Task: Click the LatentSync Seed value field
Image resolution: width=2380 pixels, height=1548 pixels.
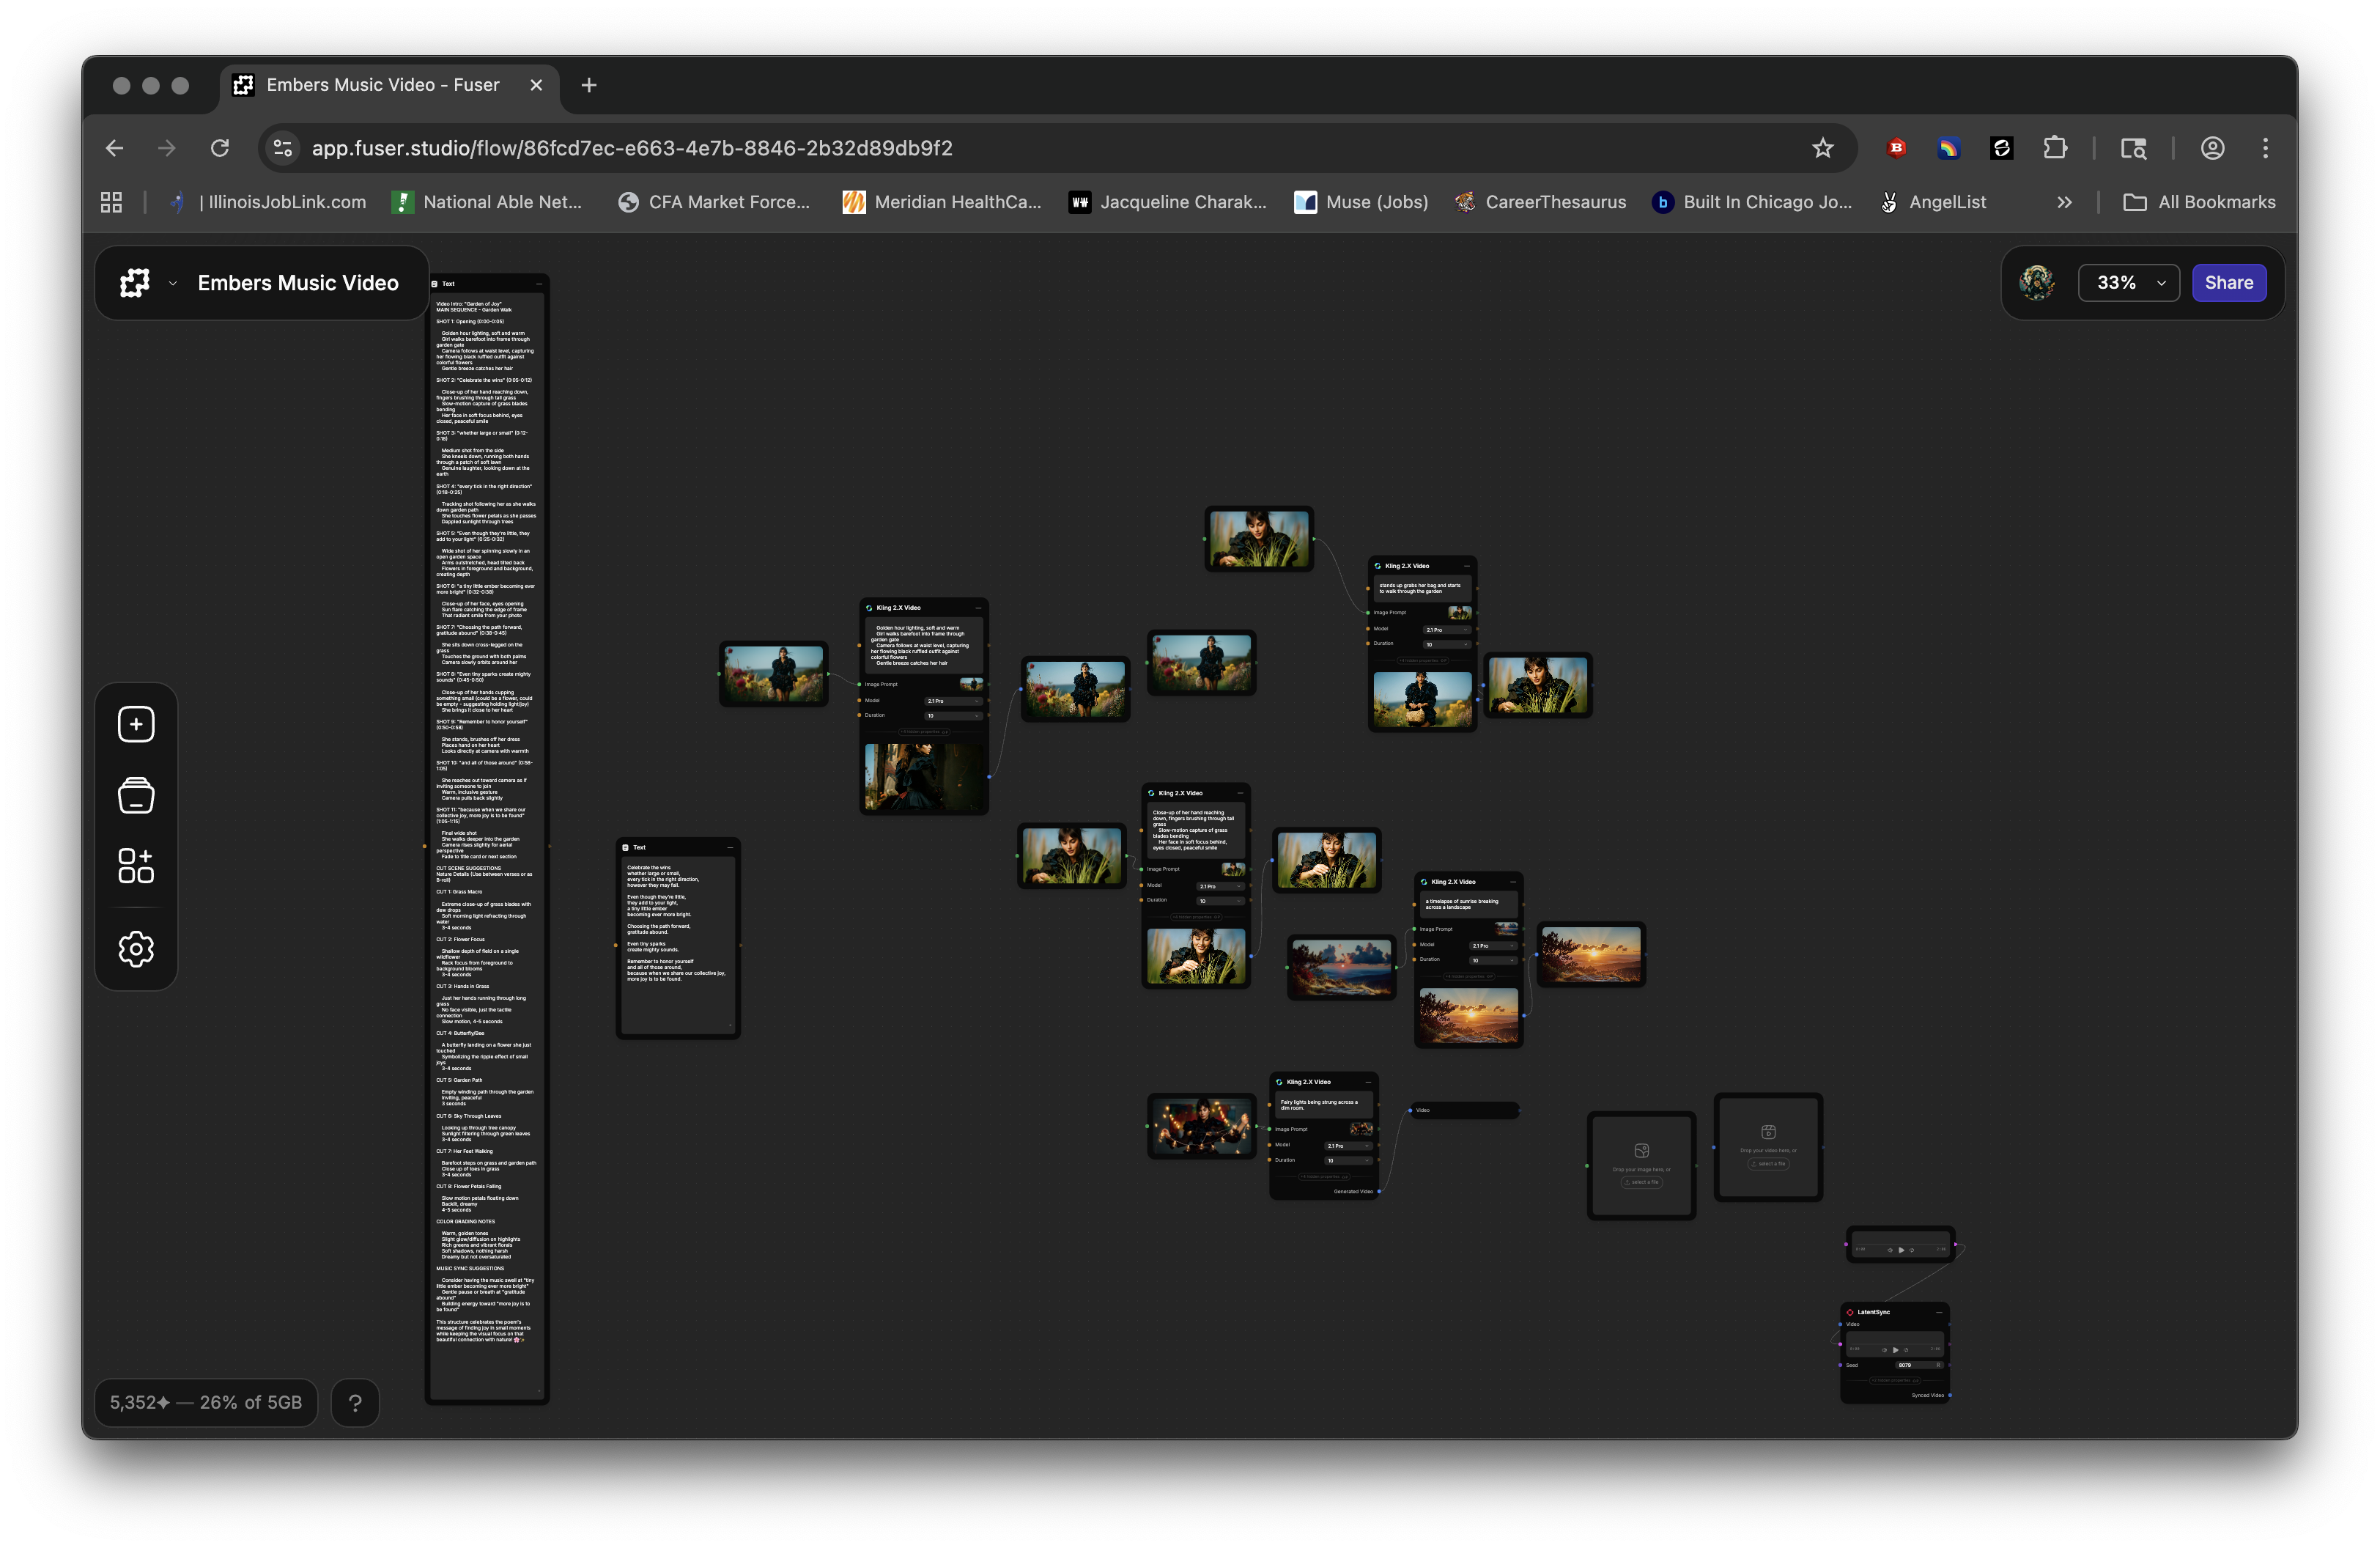Action: [1908, 1365]
